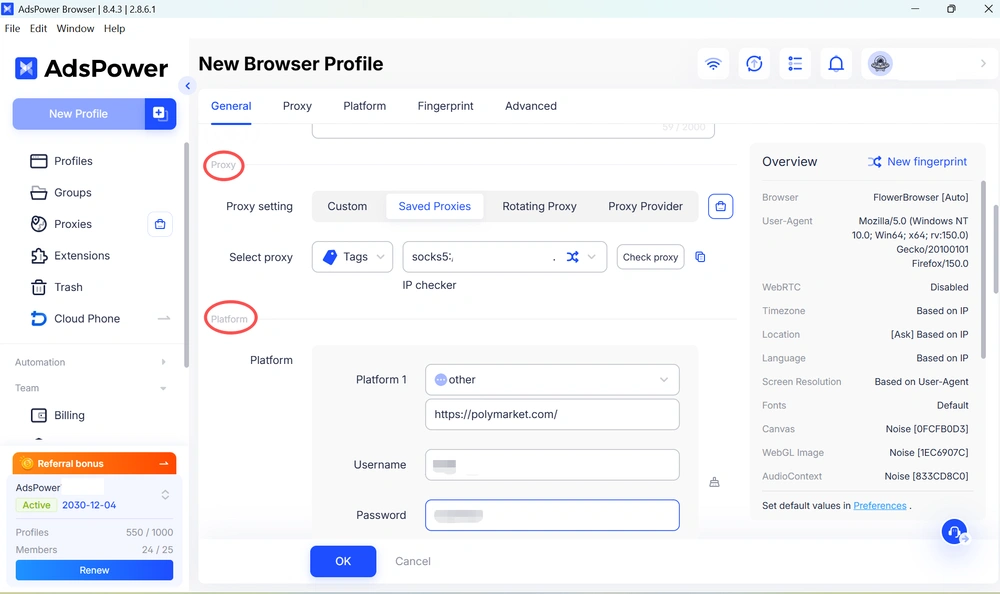This screenshot has height=594, width=1000.
Task: Click the New Profile button
Action: pyautogui.click(x=78, y=114)
